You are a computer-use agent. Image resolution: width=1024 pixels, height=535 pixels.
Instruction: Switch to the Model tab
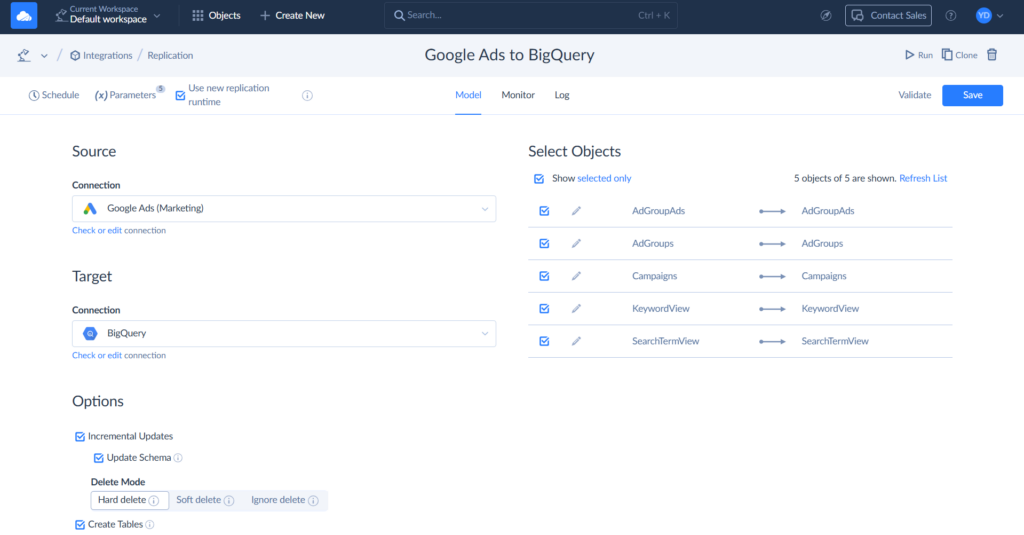coord(468,95)
